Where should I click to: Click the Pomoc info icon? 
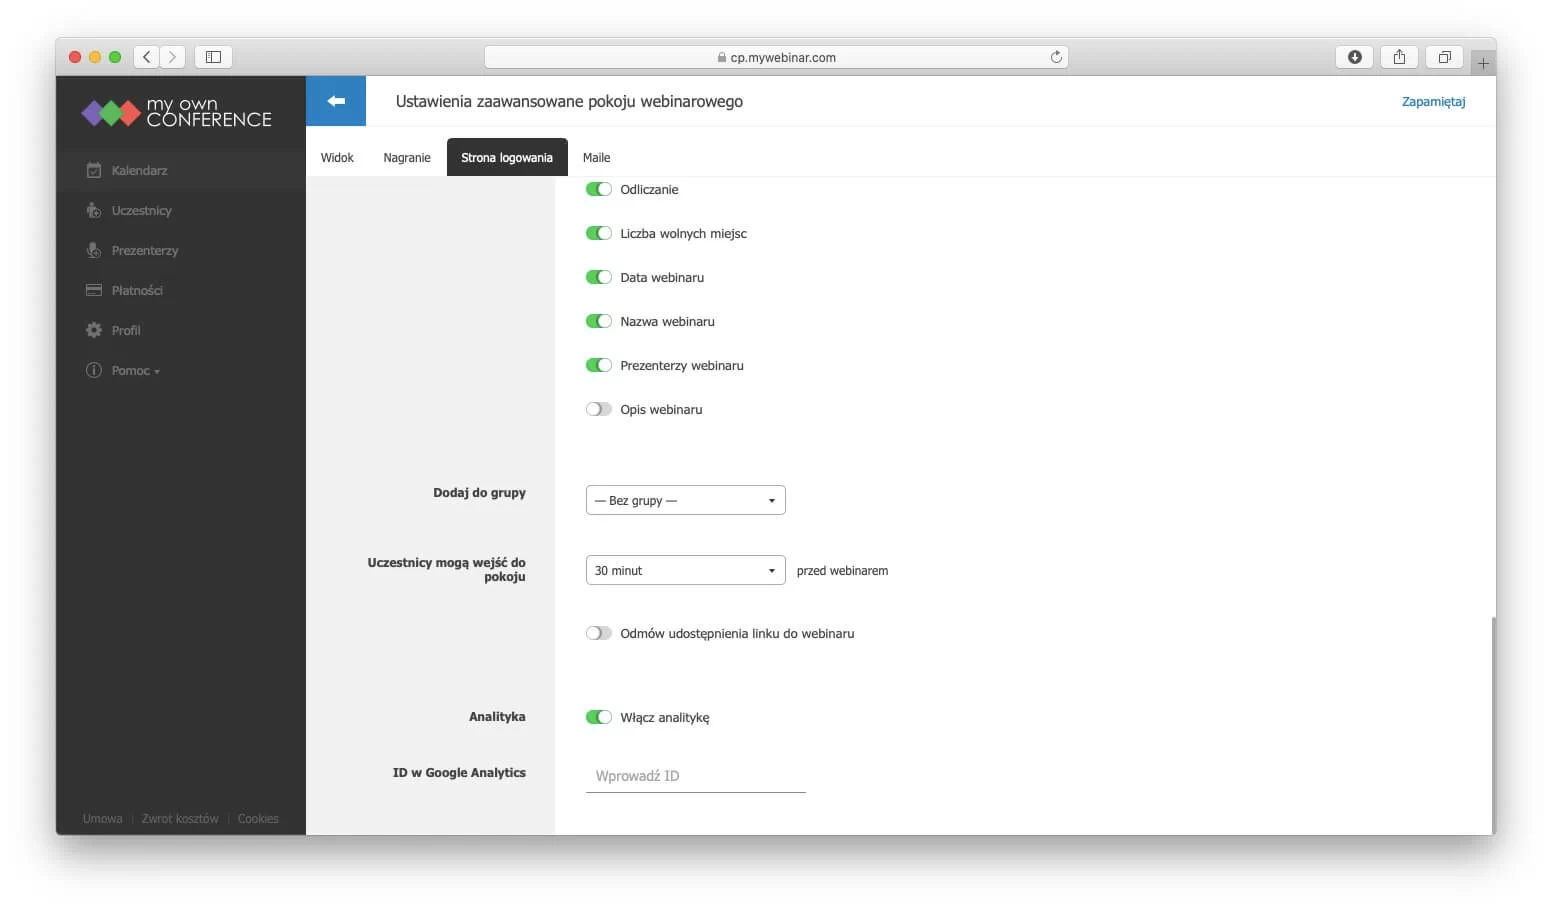pyautogui.click(x=94, y=370)
